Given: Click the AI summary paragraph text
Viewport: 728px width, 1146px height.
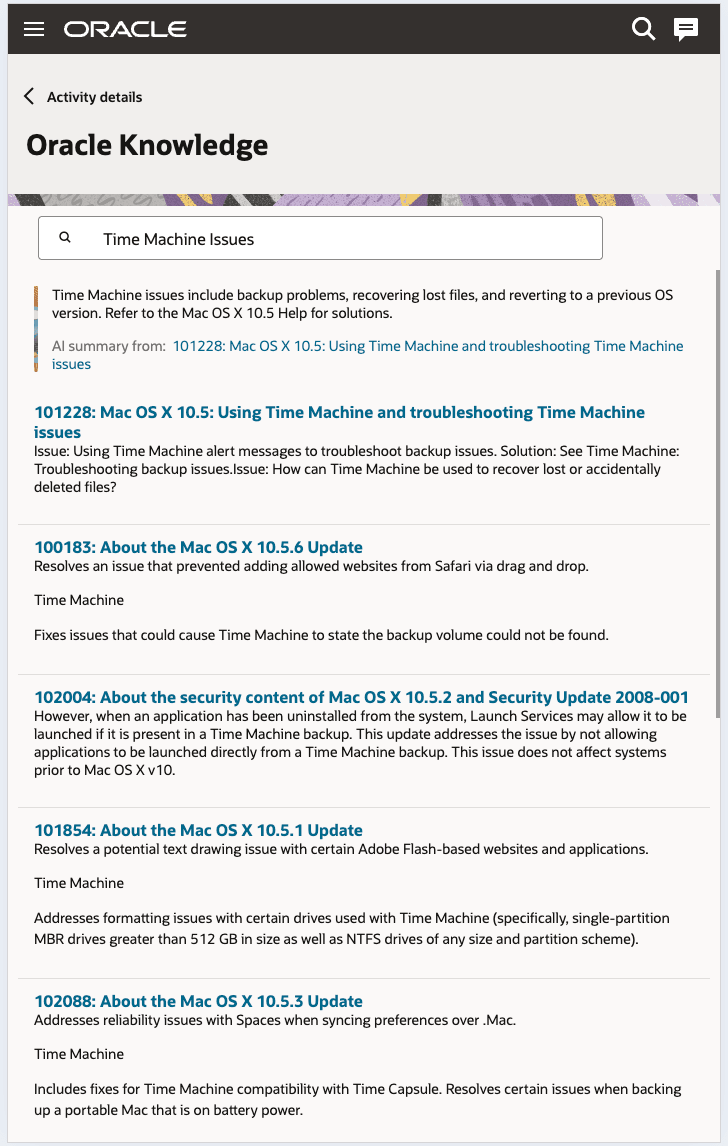Looking at the screenshot, I should point(363,304).
